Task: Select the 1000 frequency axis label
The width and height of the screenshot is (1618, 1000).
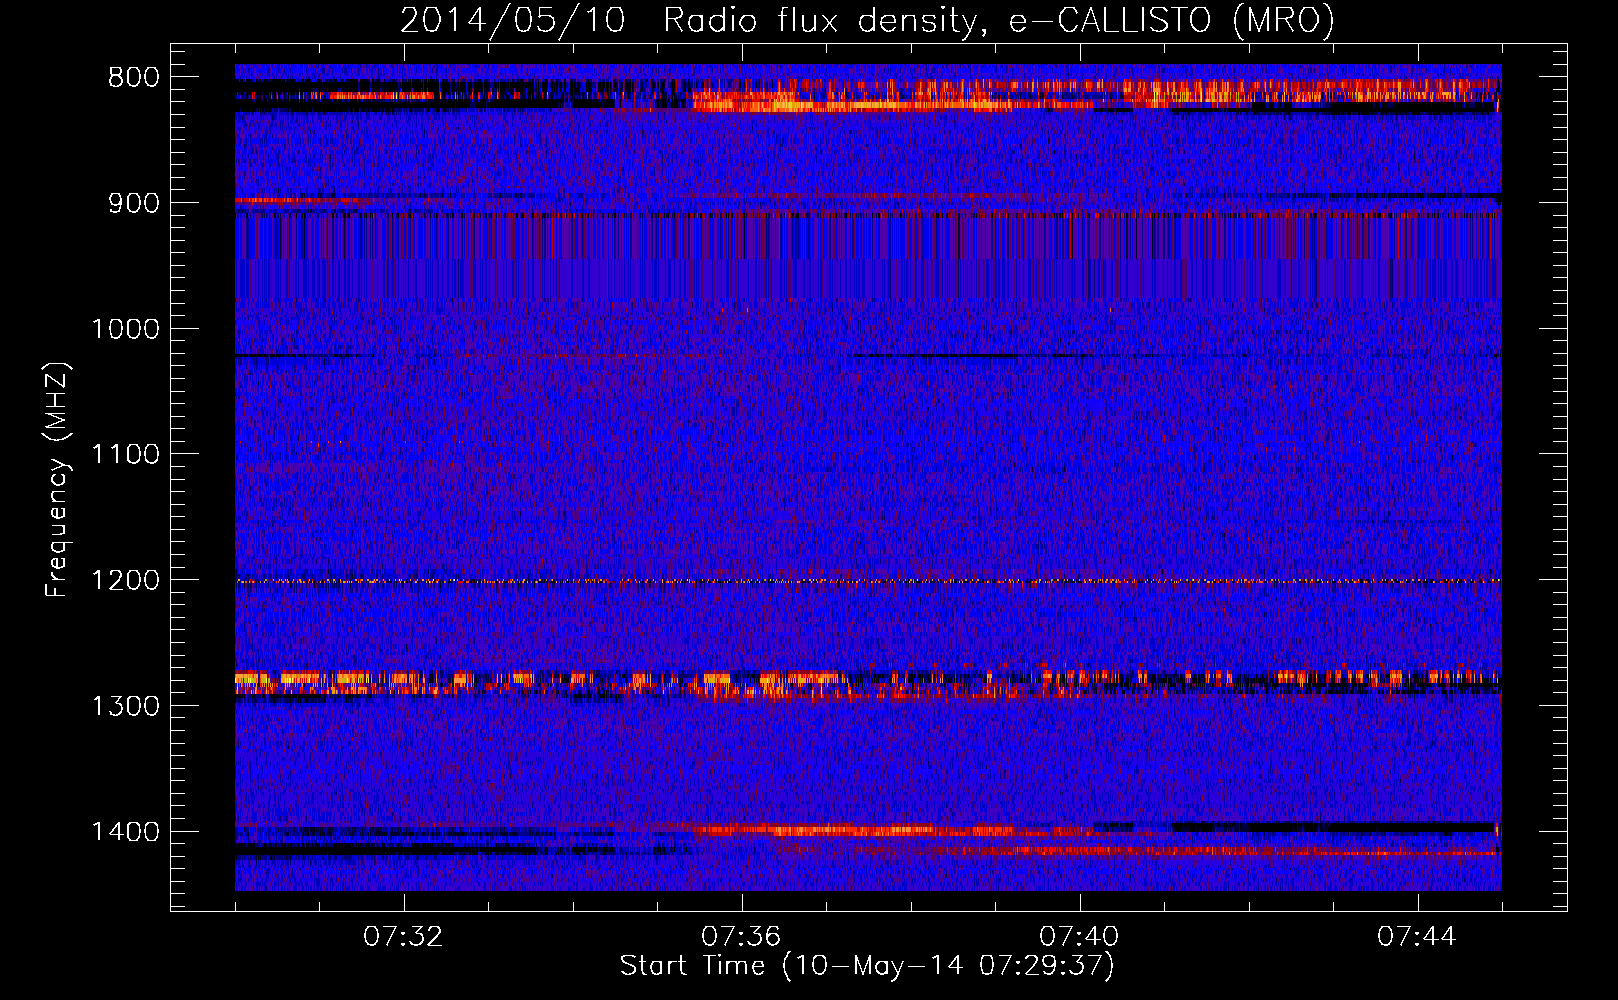Action: pos(126,329)
